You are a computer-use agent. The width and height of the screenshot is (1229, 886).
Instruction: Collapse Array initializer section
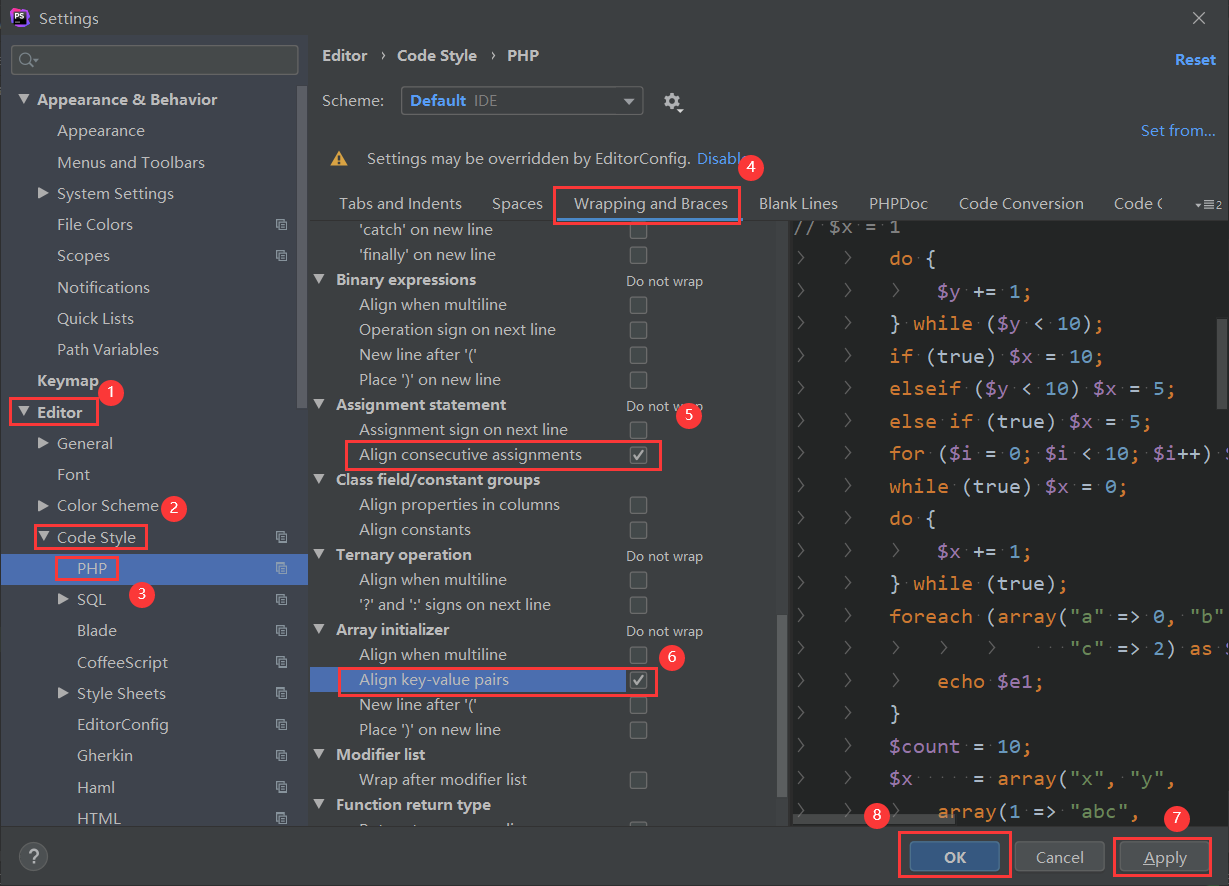coord(320,630)
